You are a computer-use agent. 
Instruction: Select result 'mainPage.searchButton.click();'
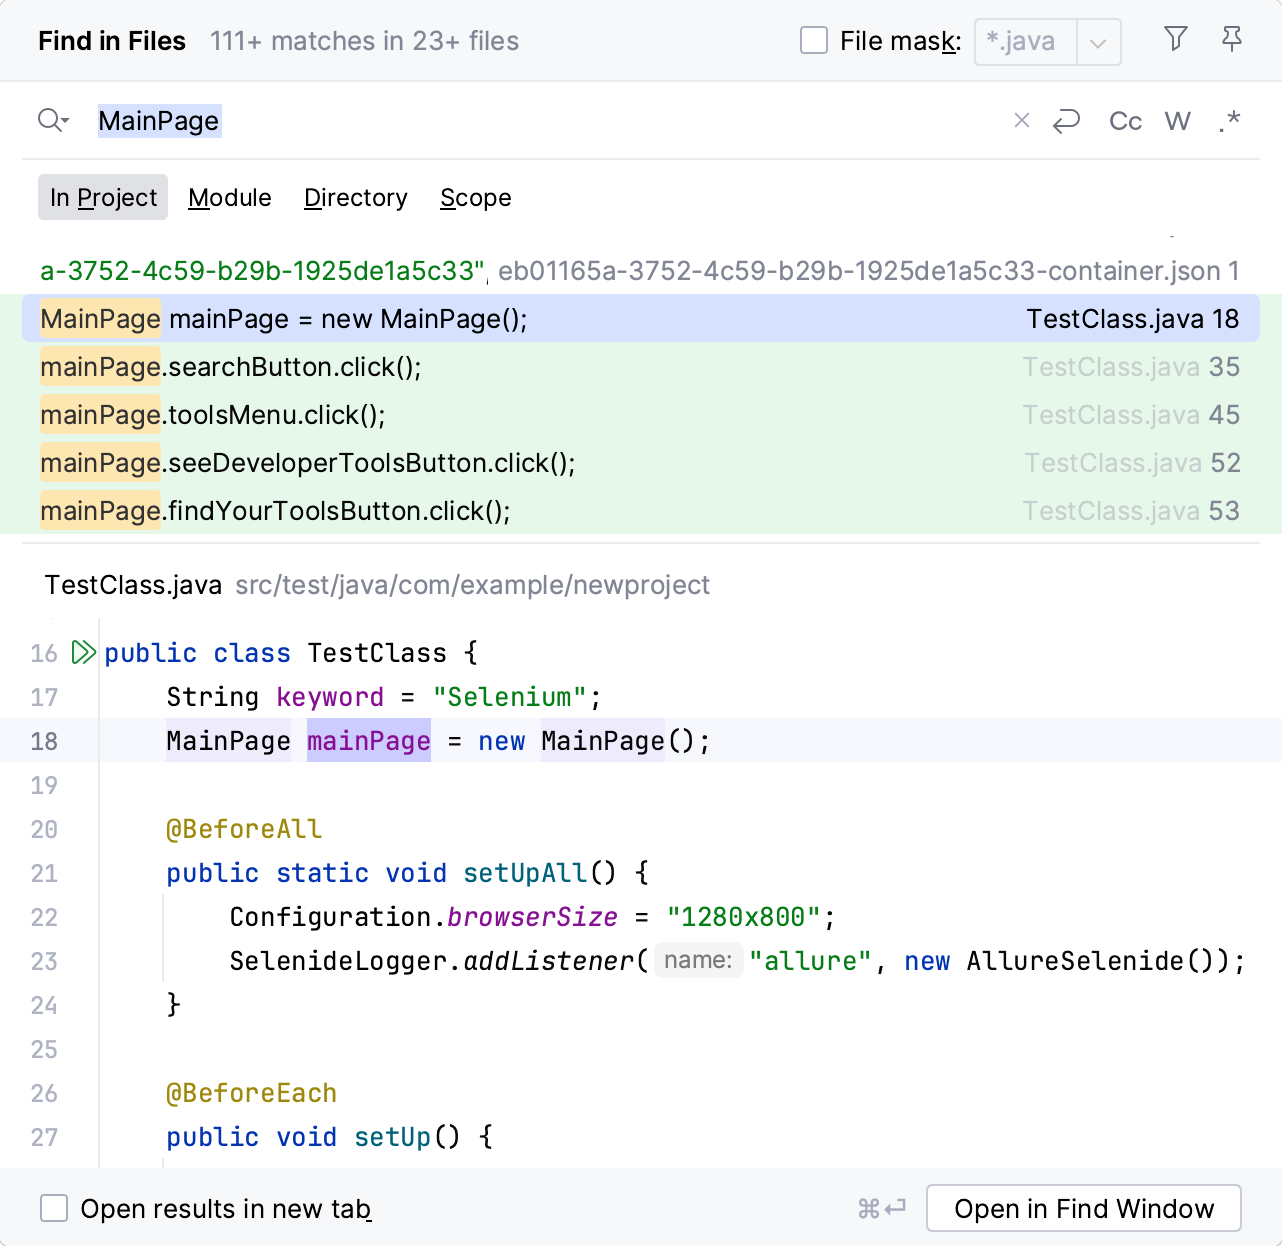click(640, 367)
